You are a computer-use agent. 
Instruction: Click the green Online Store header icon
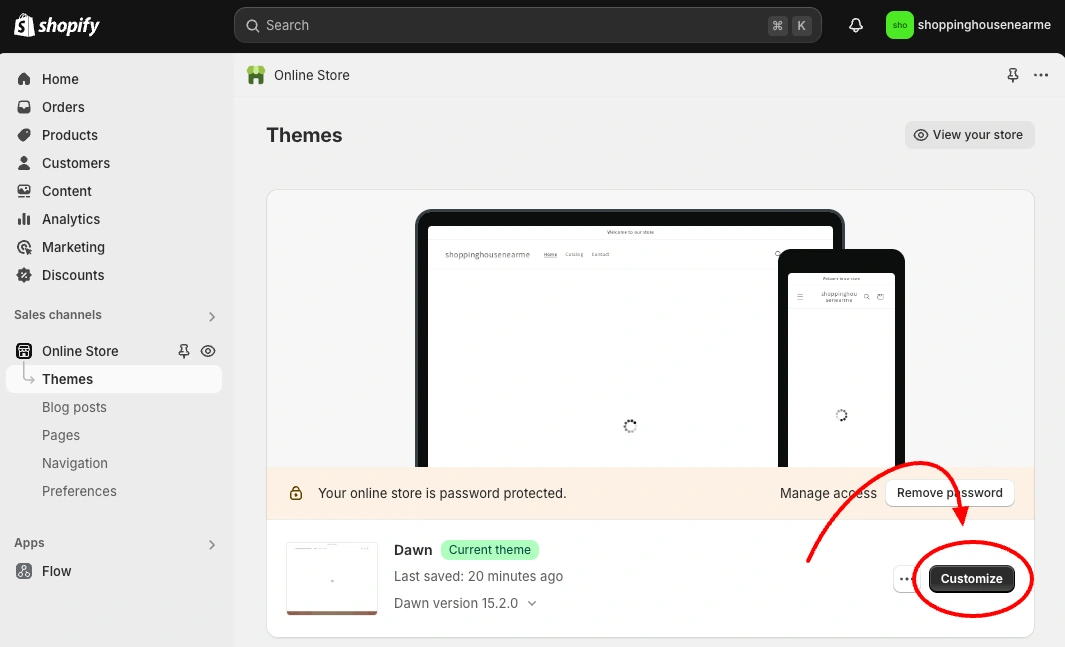tap(256, 75)
